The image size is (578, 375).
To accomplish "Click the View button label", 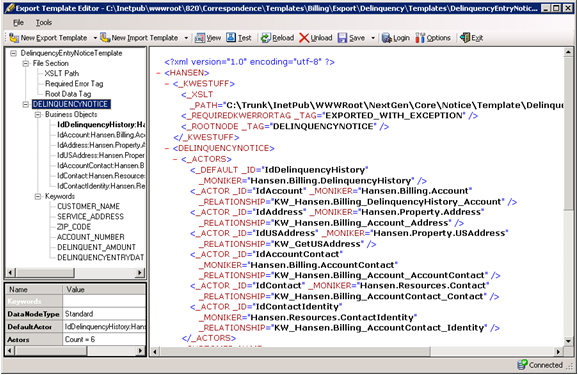I will pyautogui.click(x=214, y=38).
